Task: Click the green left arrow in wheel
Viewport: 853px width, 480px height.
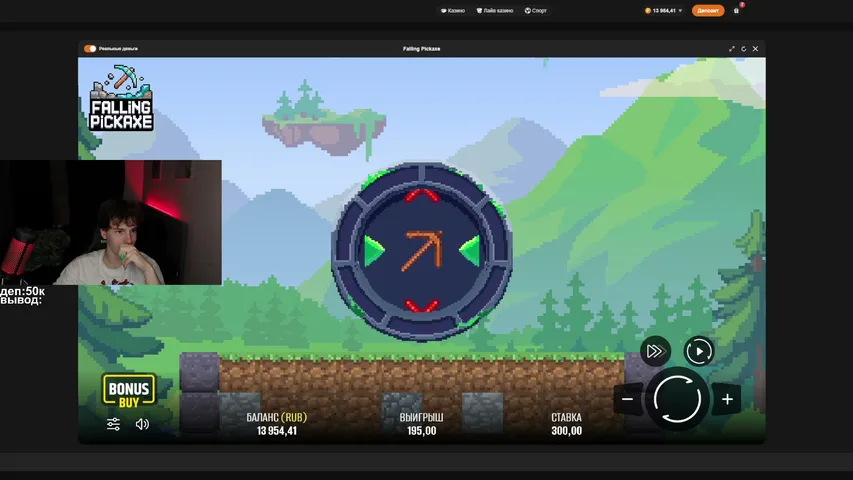Action: coord(374,251)
